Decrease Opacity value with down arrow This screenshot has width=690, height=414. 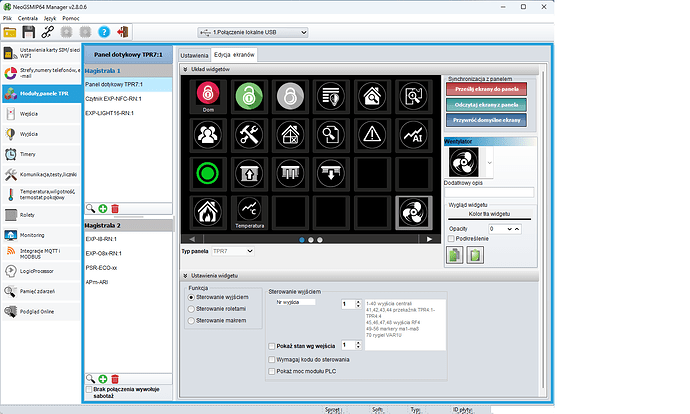coord(510,229)
